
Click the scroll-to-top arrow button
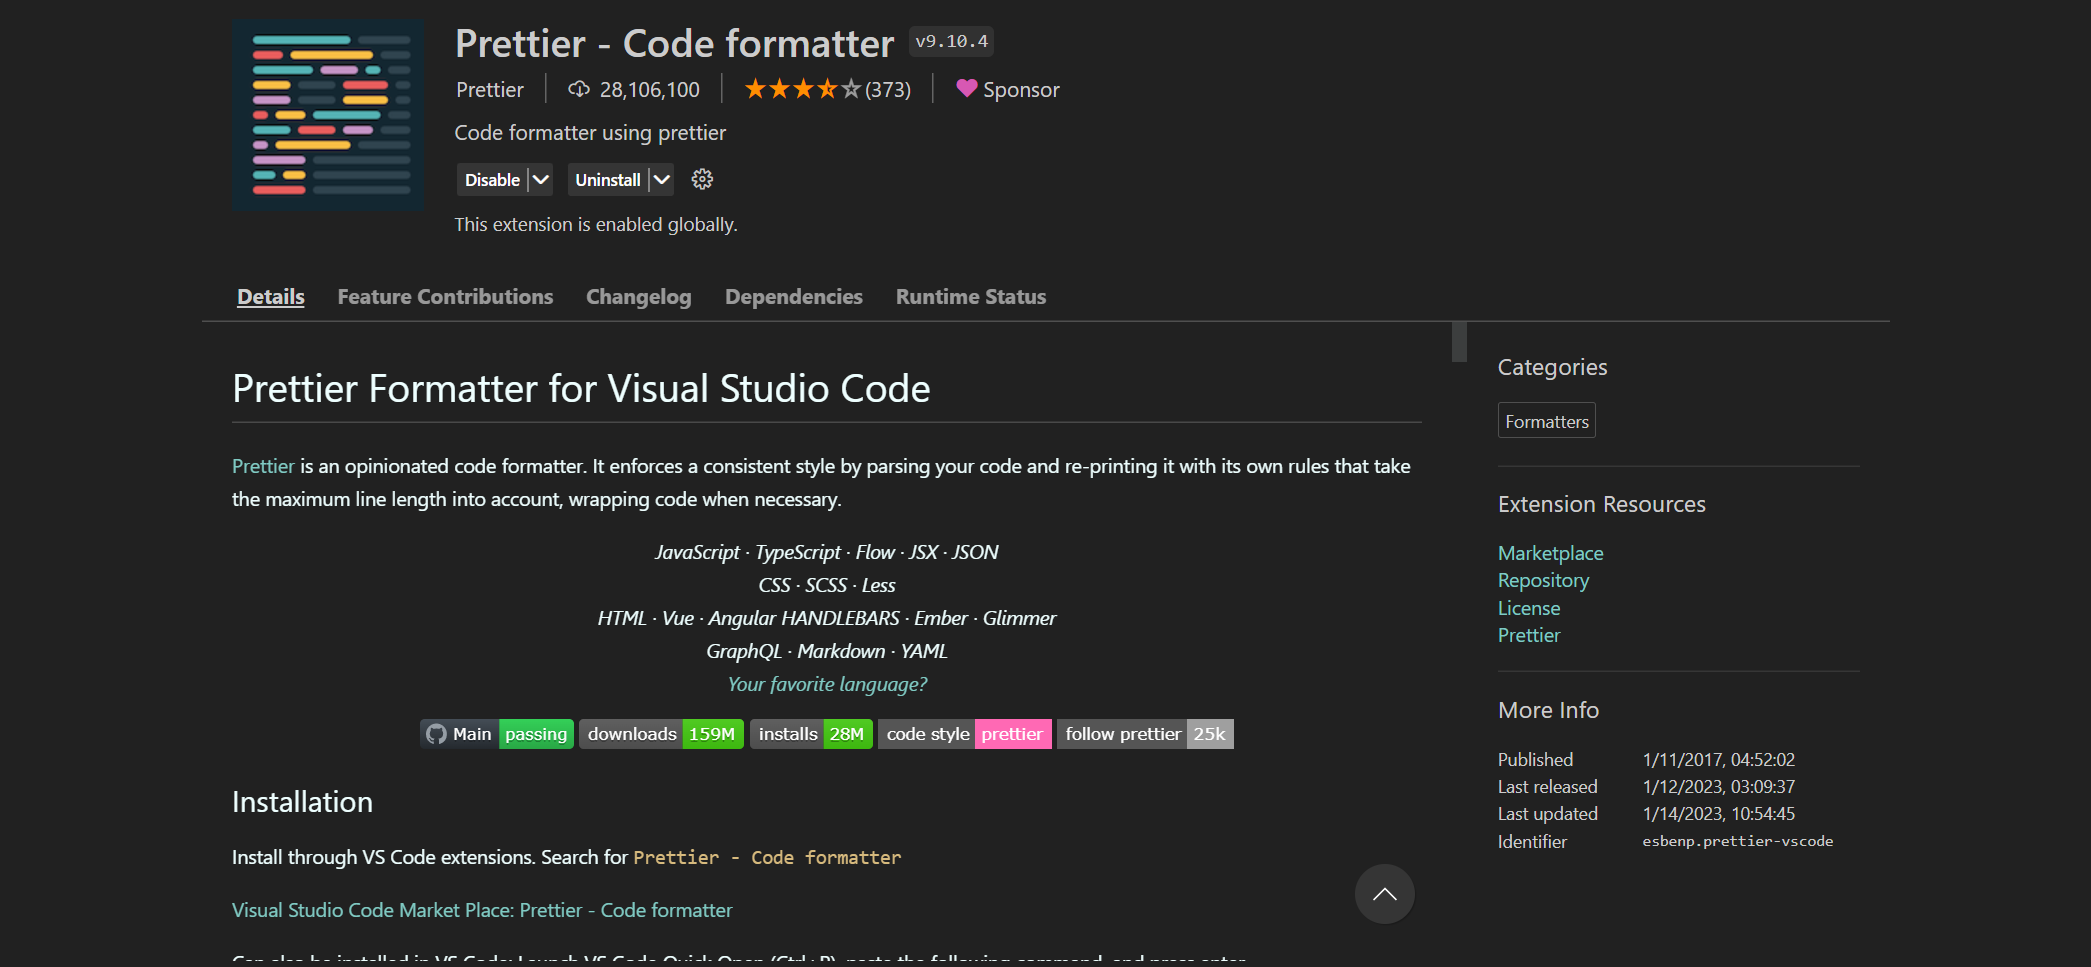[x=1384, y=894]
